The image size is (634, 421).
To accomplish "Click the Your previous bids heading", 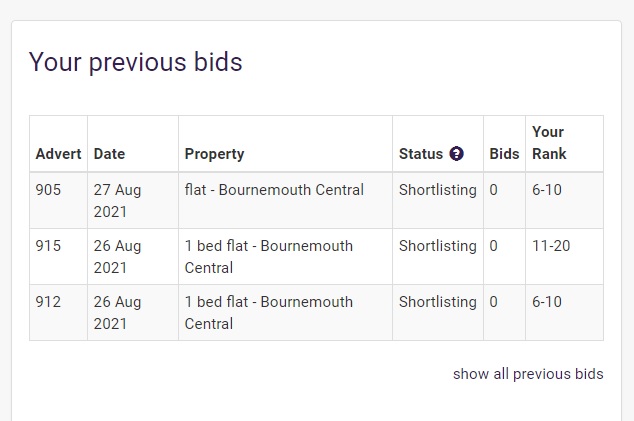I will [x=135, y=63].
